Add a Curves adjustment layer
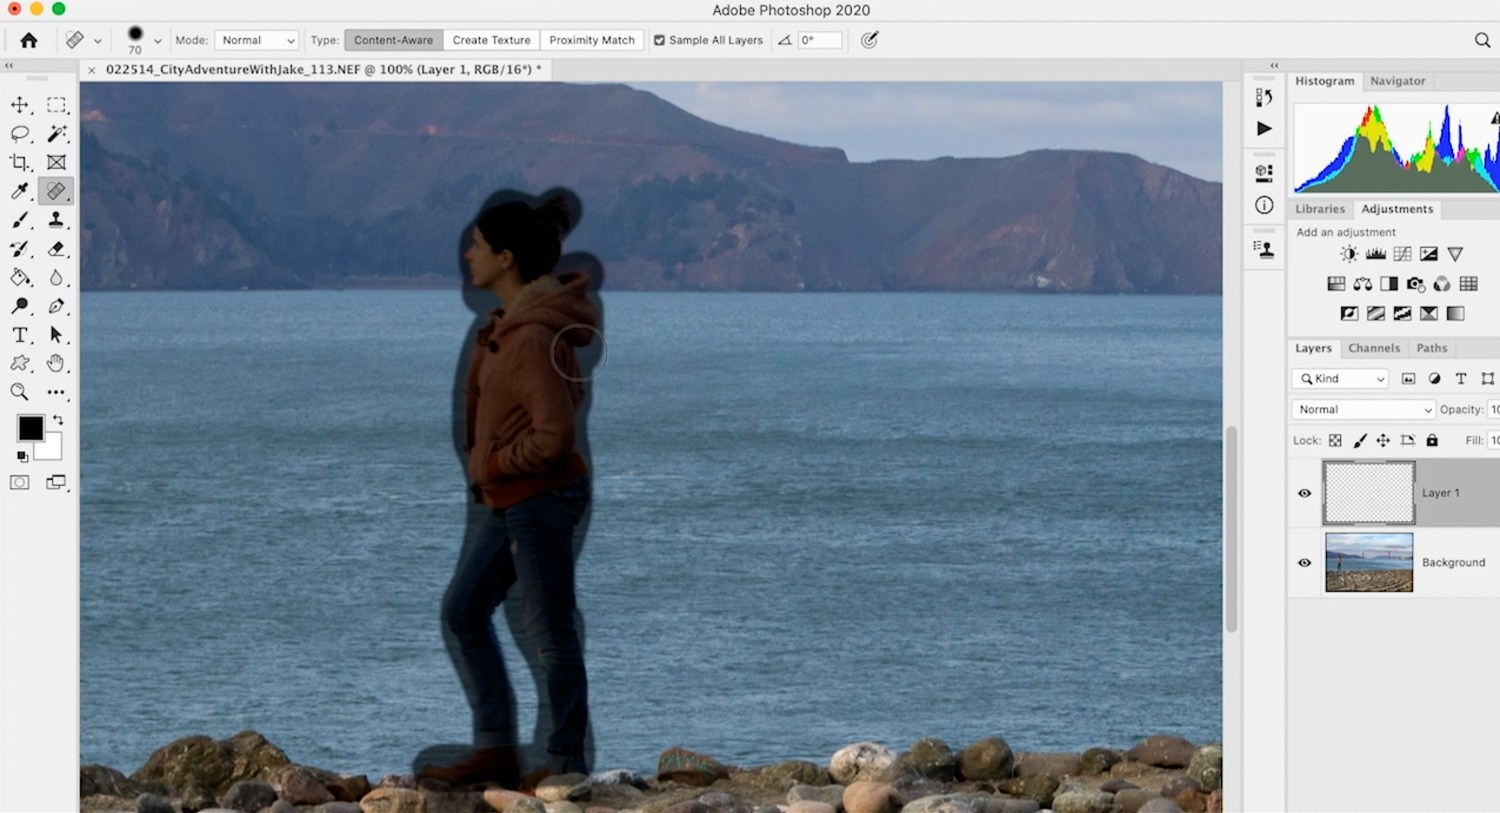 click(x=1401, y=253)
